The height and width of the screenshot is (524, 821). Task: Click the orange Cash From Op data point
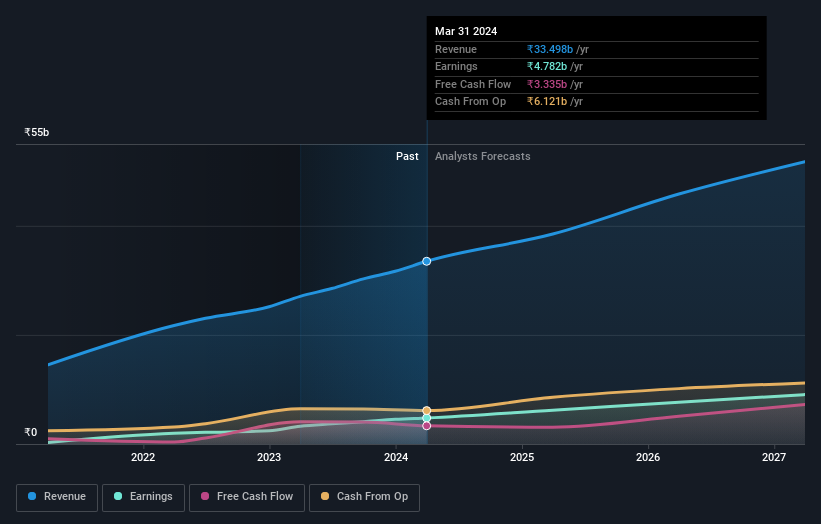[x=427, y=410]
